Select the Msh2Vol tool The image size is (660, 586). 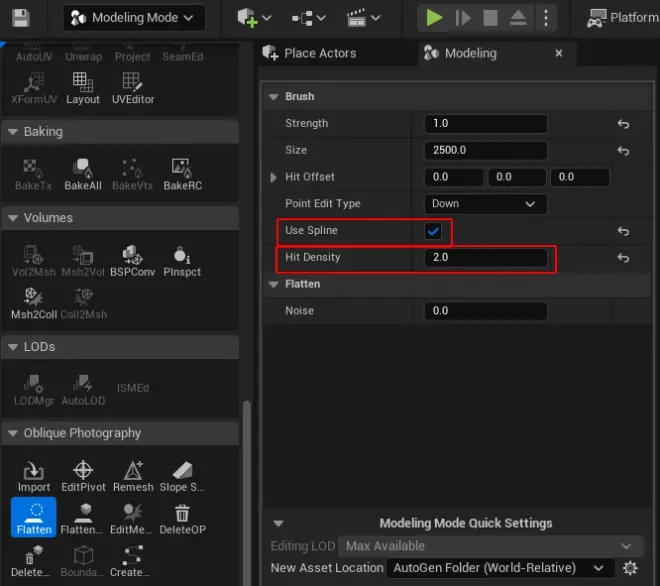[x=83, y=261]
